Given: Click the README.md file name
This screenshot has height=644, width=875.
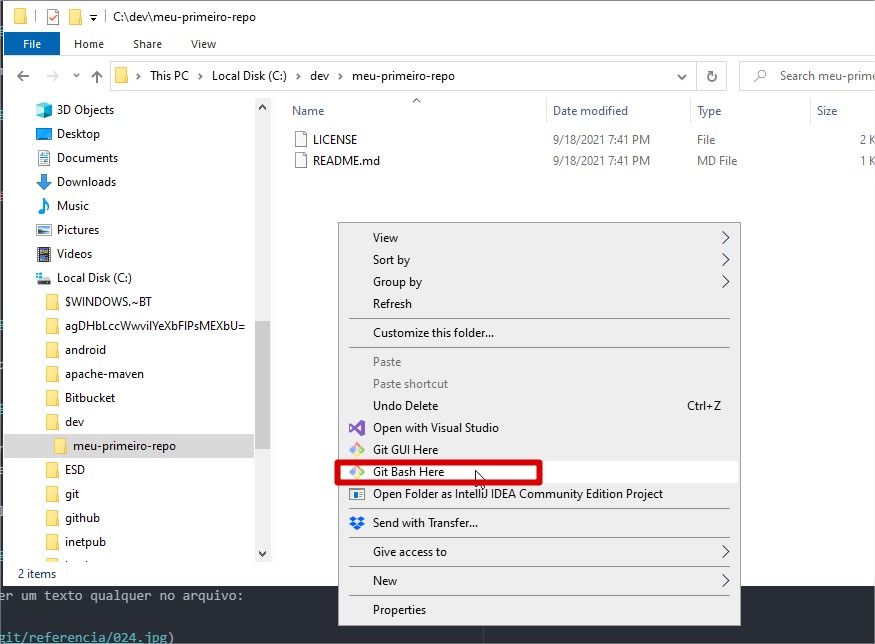Looking at the screenshot, I should (346, 161).
